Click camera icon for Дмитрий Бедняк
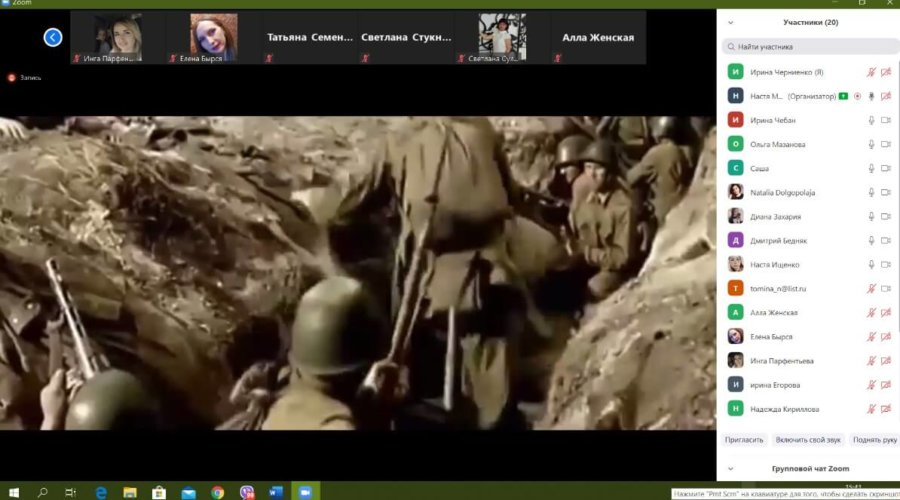The image size is (900, 500). tap(886, 241)
